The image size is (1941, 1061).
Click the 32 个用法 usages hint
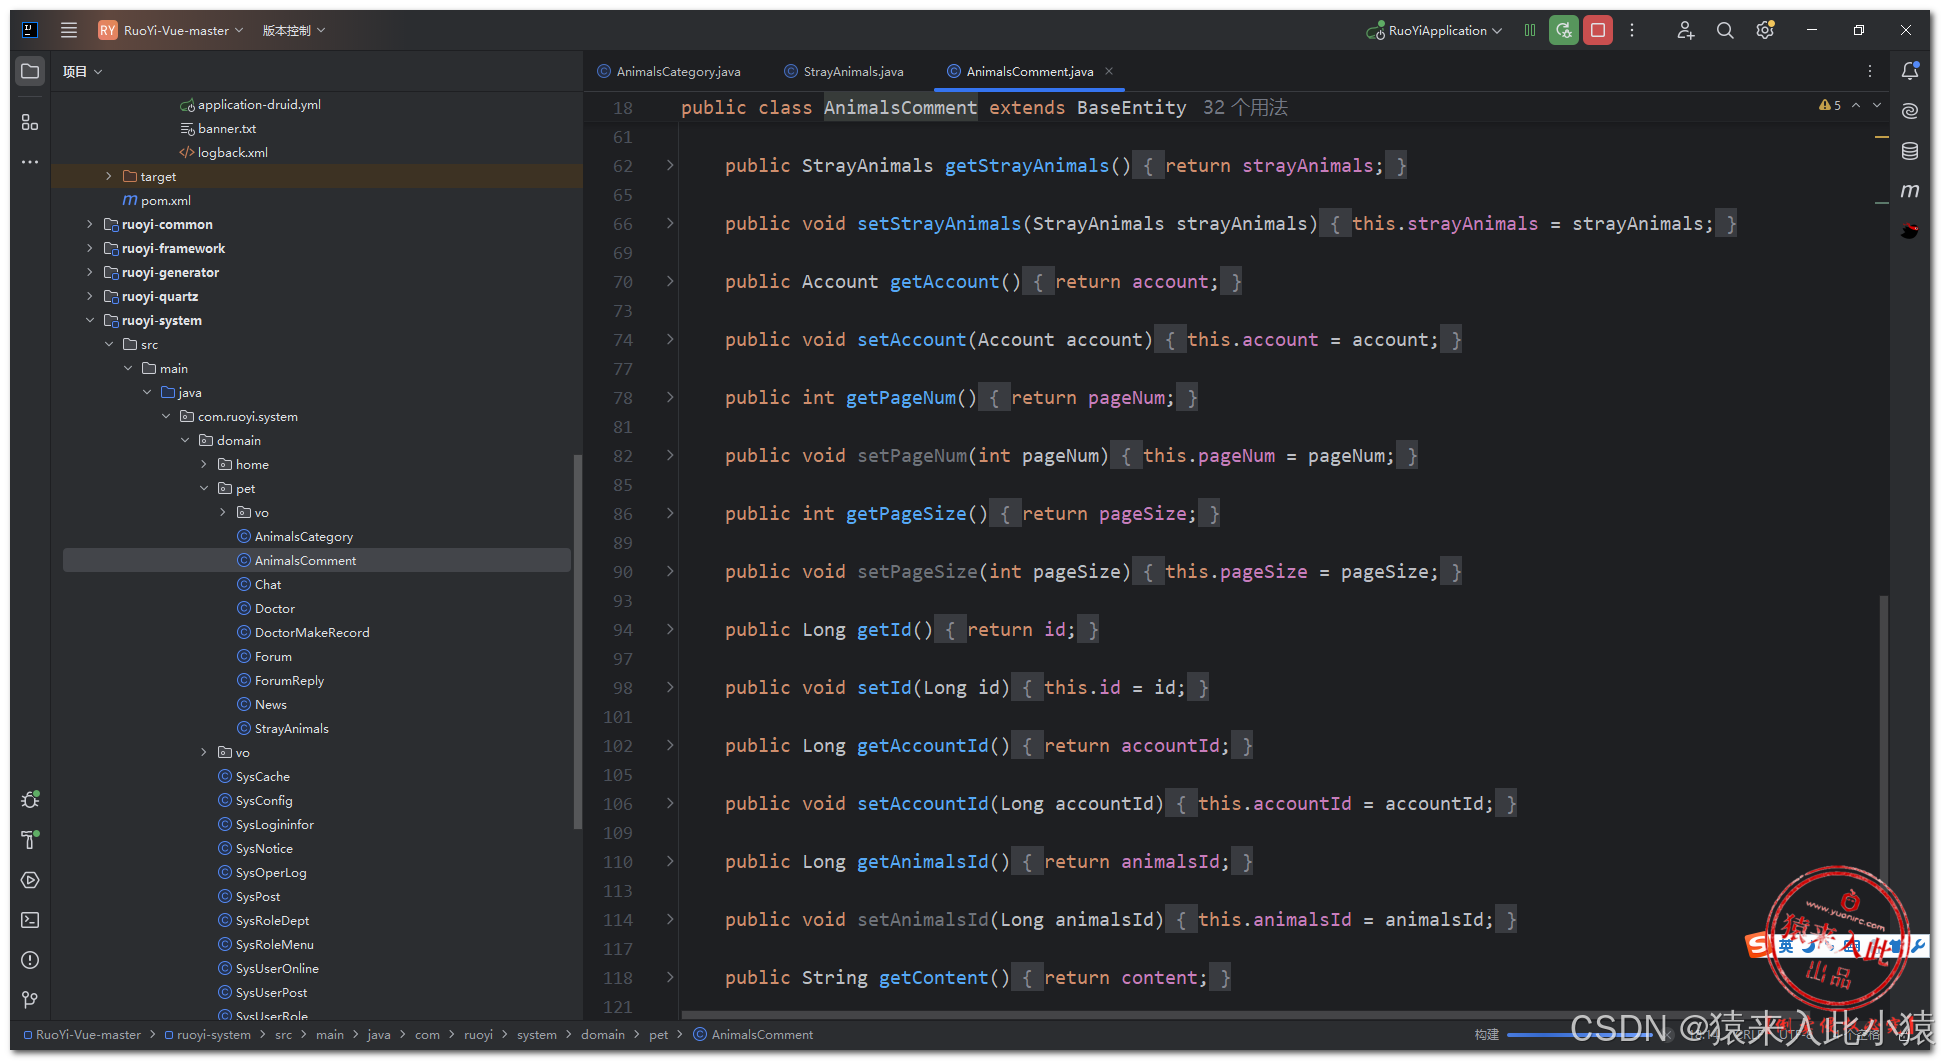click(1245, 107)
